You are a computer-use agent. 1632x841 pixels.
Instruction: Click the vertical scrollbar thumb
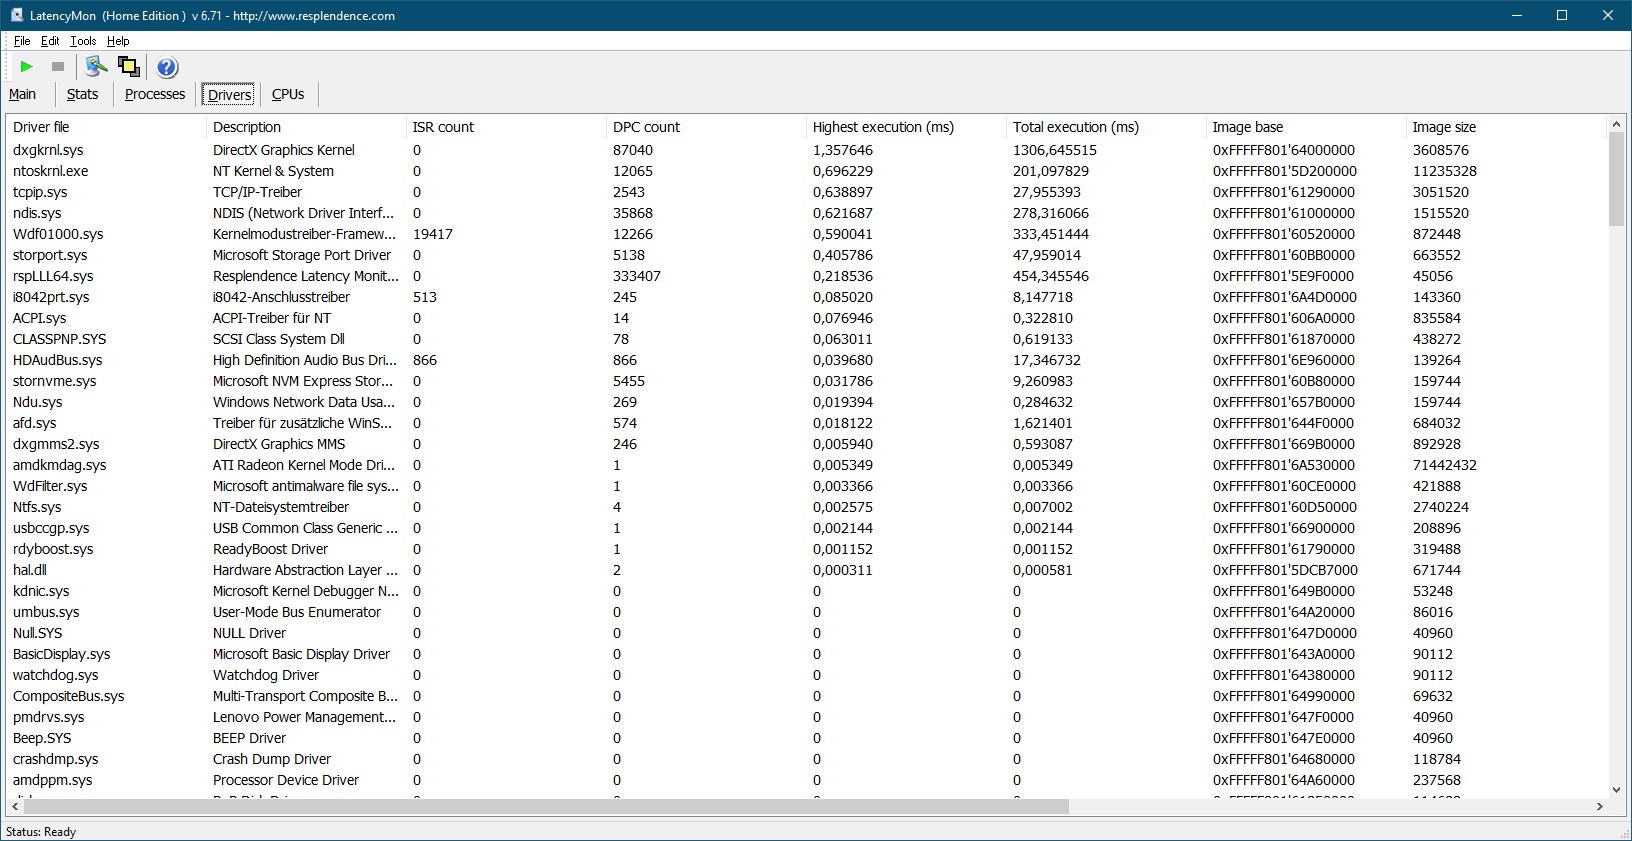(1616, 180)
